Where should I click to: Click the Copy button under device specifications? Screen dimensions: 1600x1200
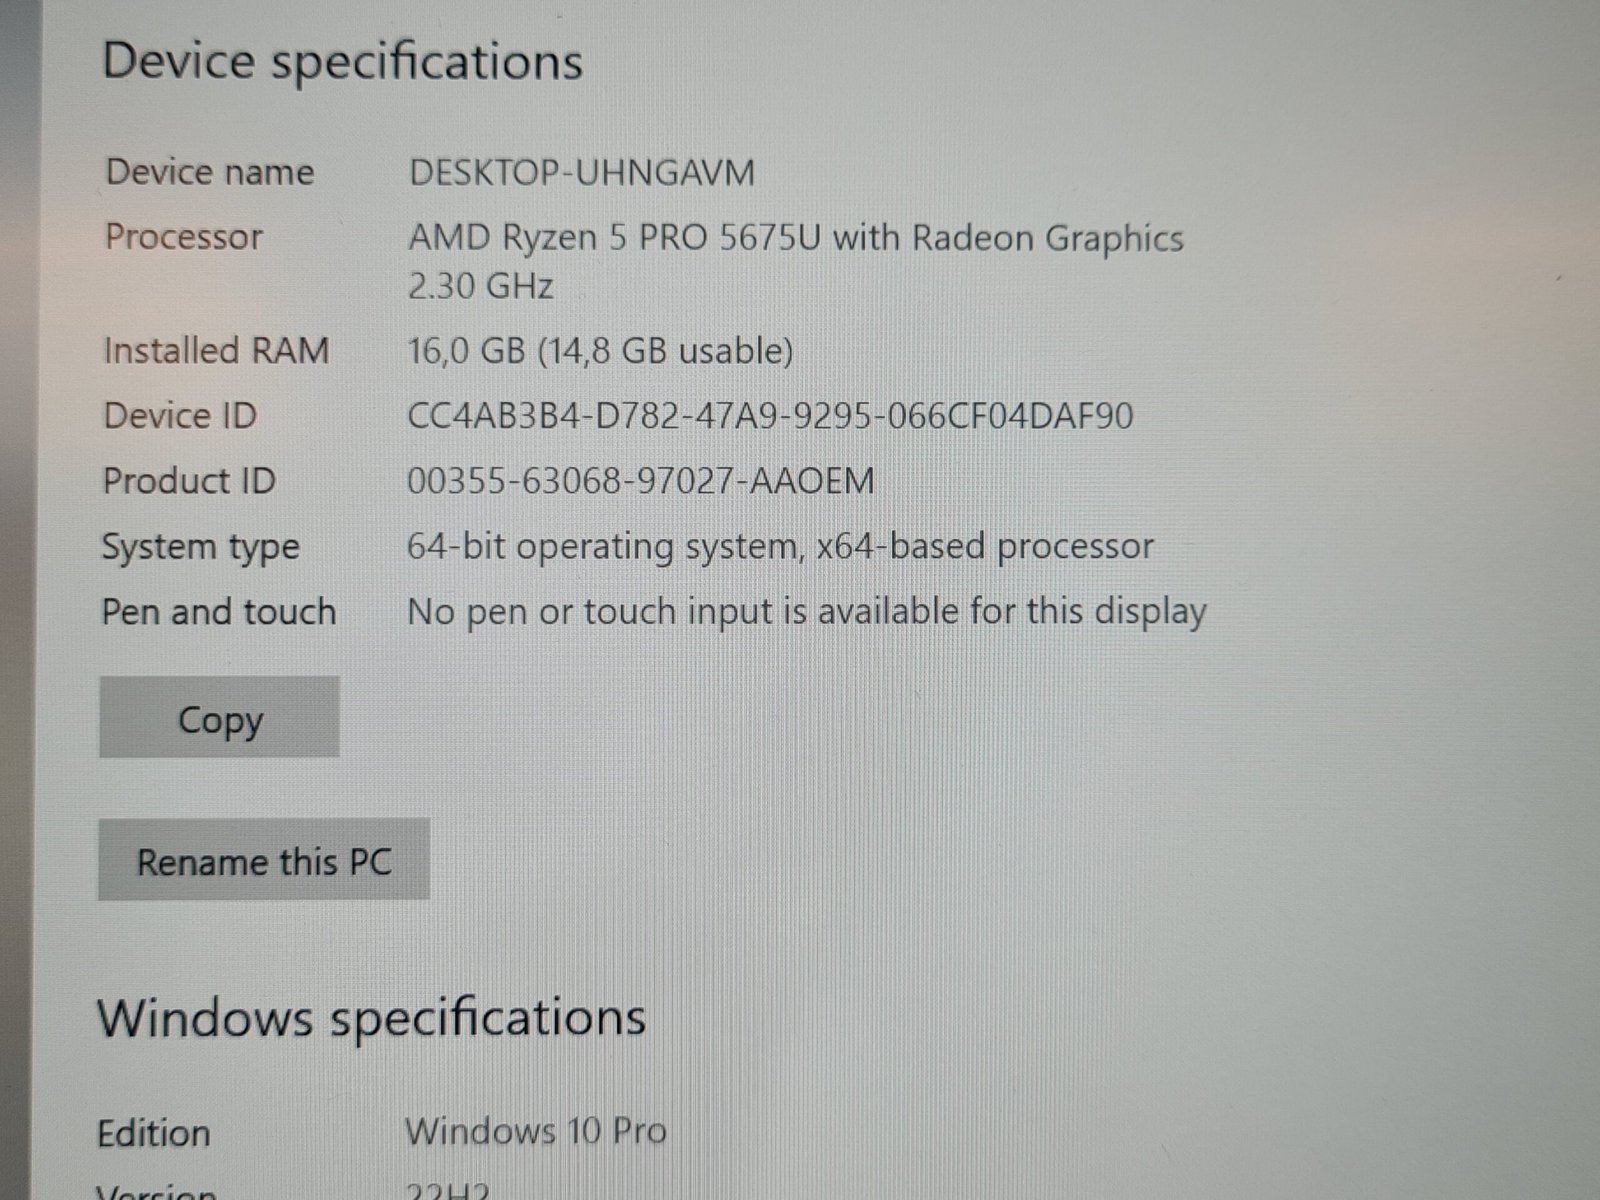tap(219, 717)
